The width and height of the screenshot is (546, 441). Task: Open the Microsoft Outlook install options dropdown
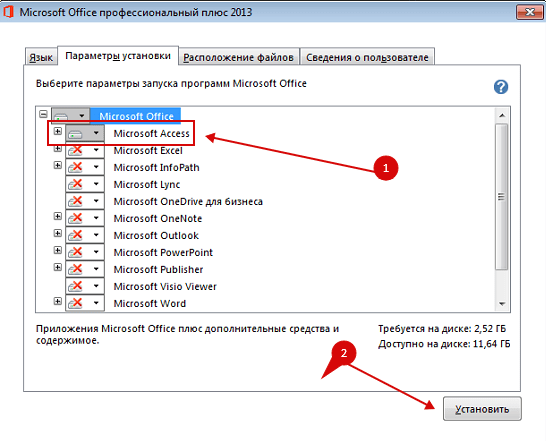pos(96,235)
